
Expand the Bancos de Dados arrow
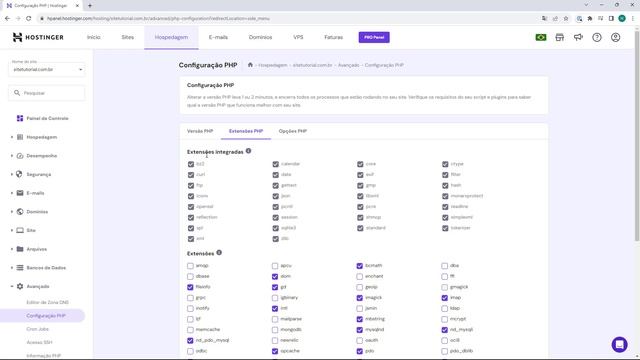12,268
